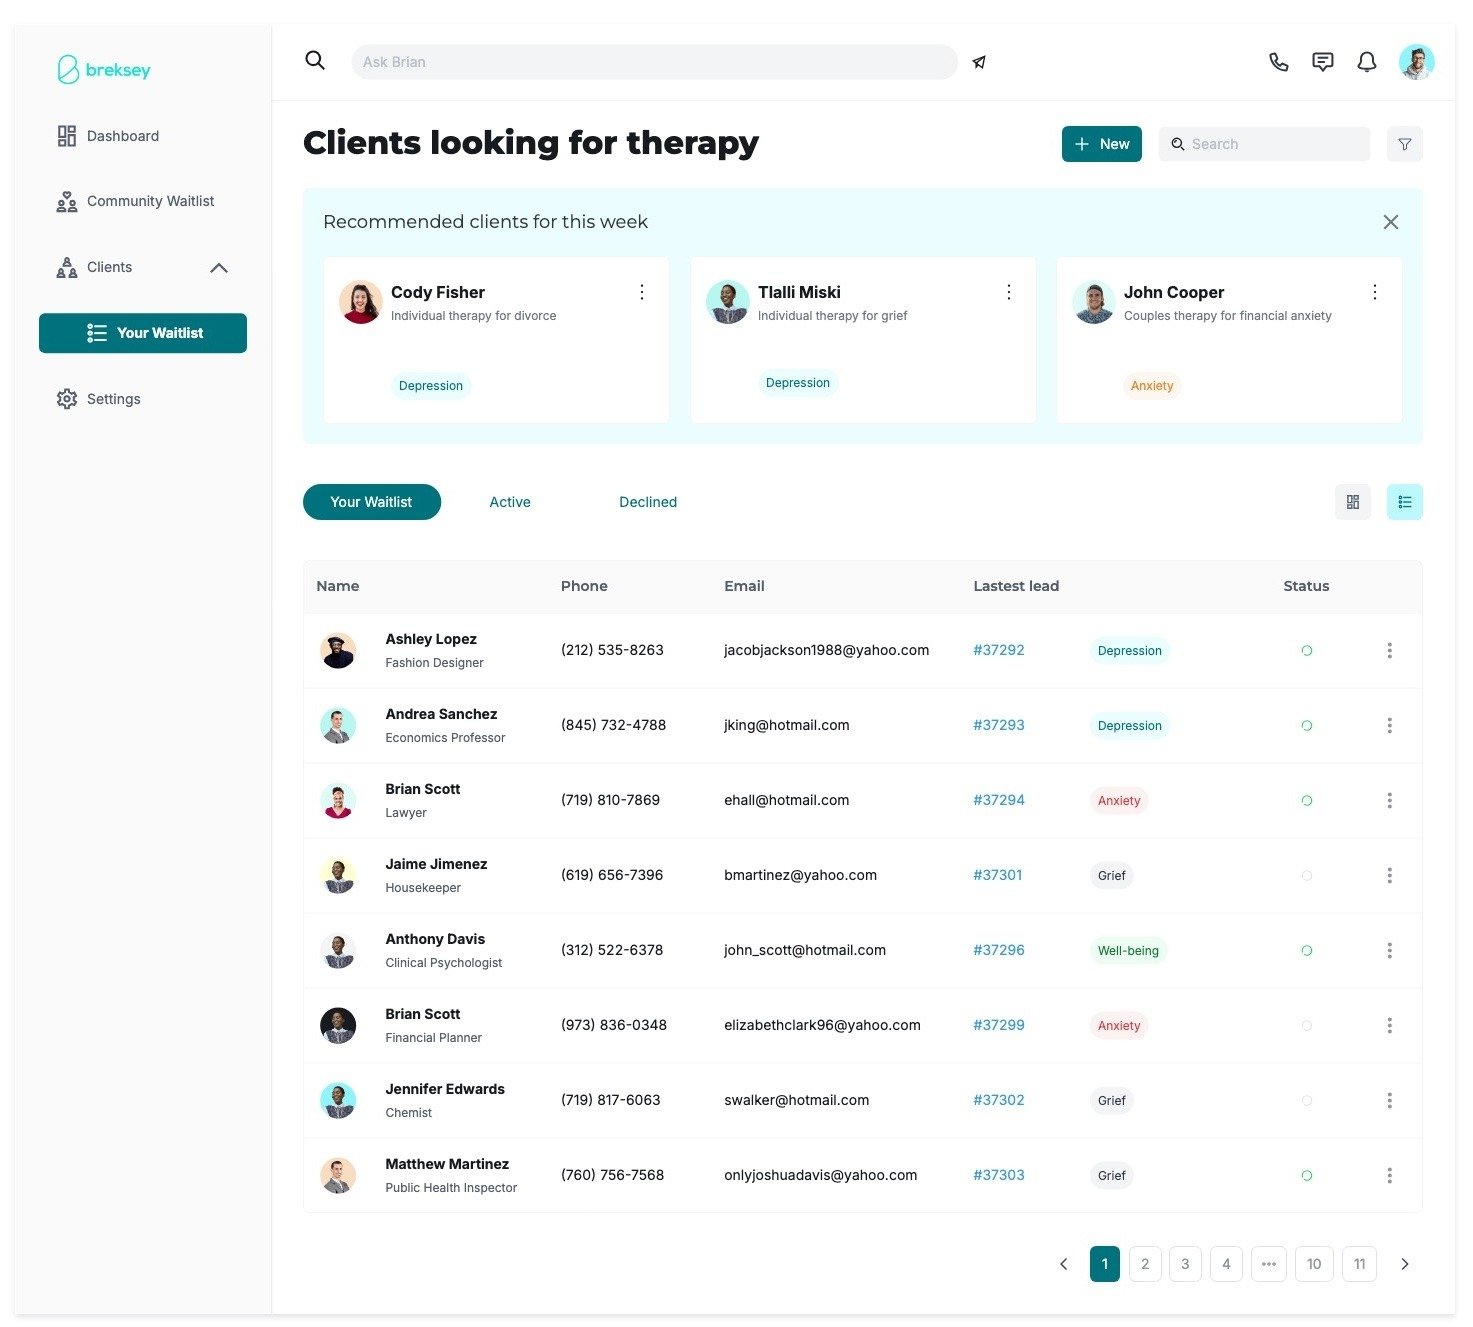Toggle Ashley Lopez's status circle
The height and width of the screenshot is (1327, 1473).
(x=1306, y=651)
